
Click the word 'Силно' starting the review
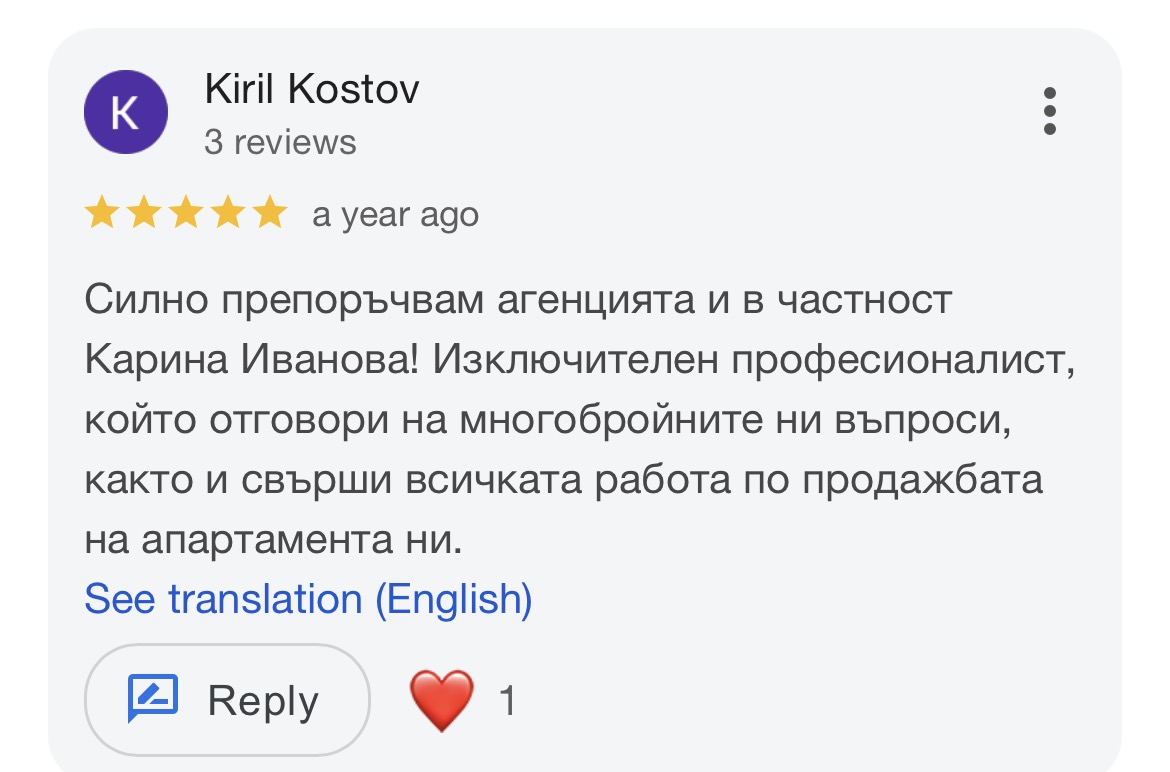tap(146, 300)
